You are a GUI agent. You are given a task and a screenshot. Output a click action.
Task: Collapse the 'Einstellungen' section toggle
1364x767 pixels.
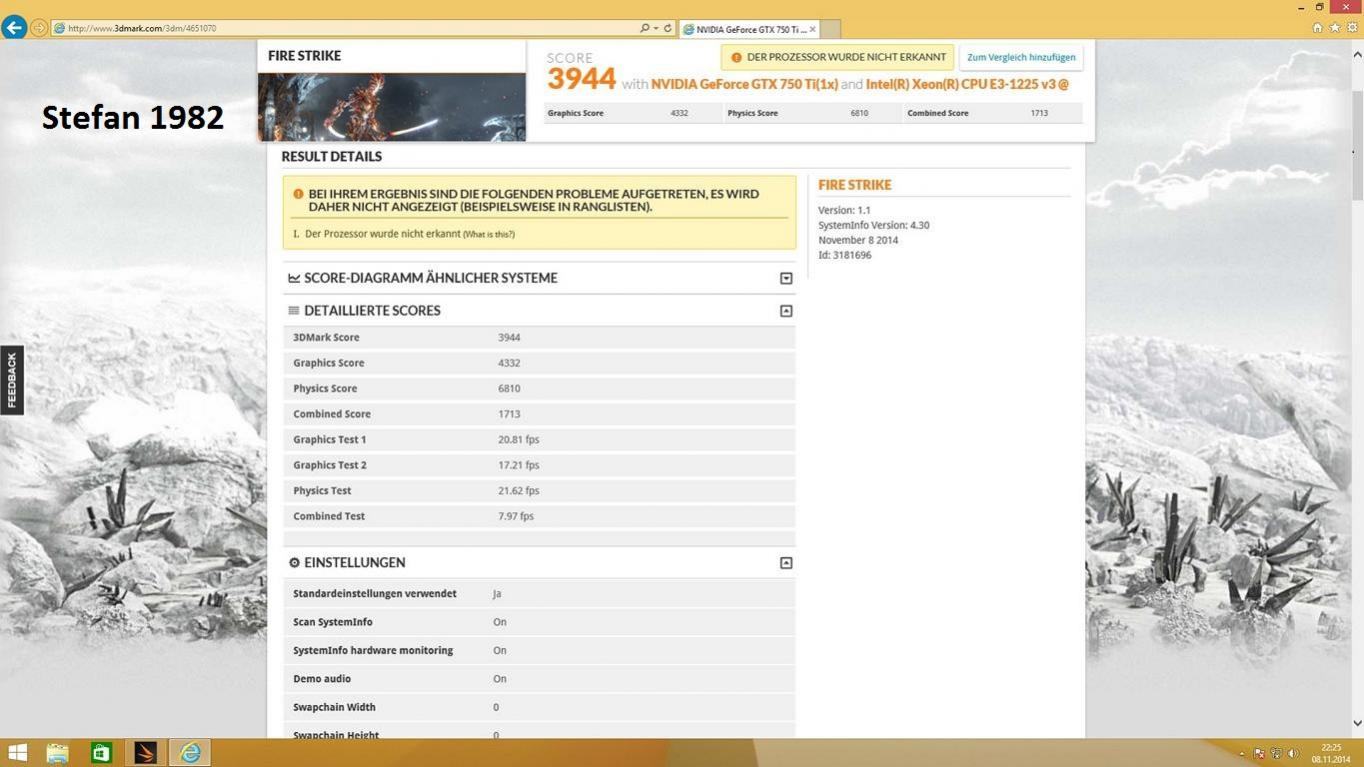(x=786, y=563)
